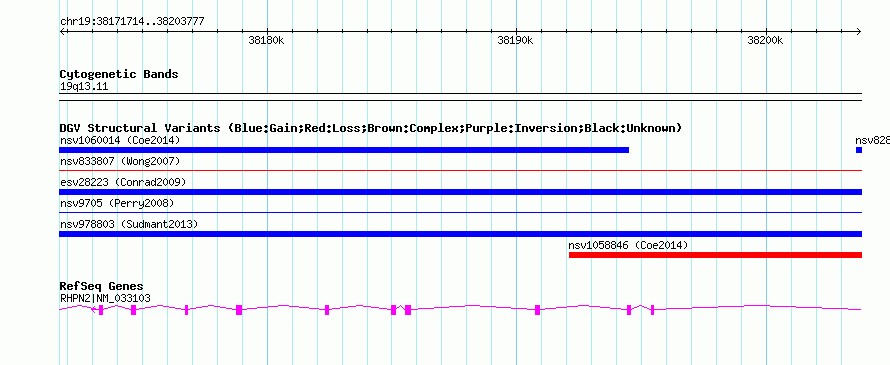The width and height of the screenshot is (890, 365).
Task: Click the 38190k ruler label
Action: click(x=515, y=40)
